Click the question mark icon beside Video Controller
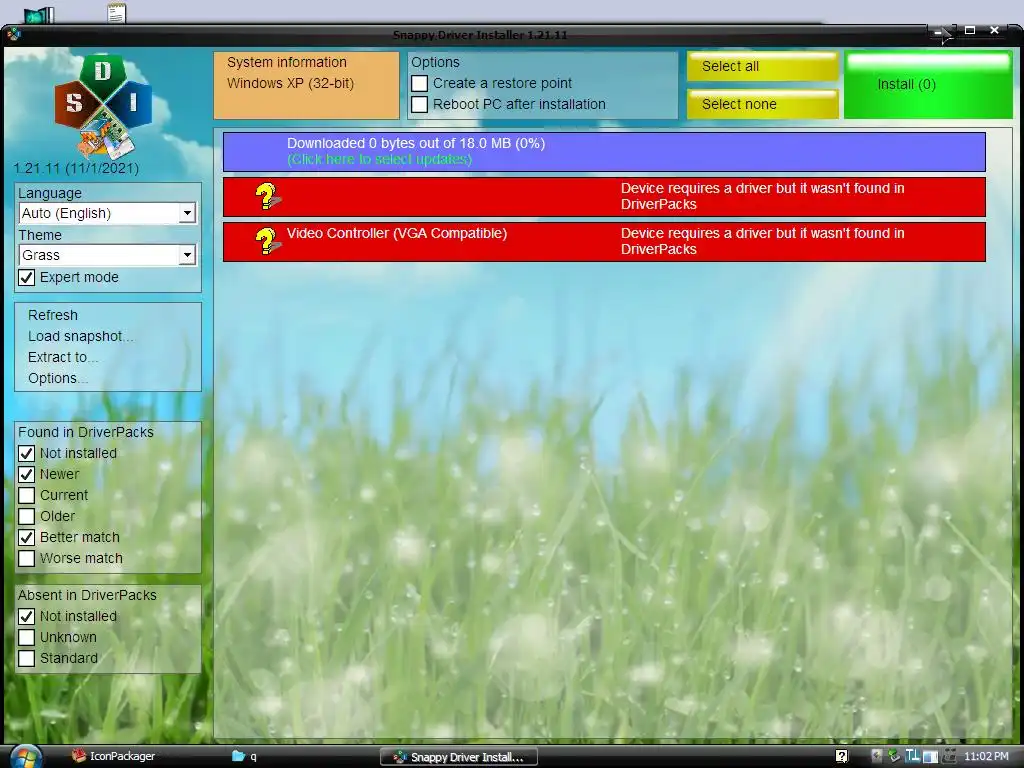This screenshot has width=1024, height=768. click(x=266, y=241)
